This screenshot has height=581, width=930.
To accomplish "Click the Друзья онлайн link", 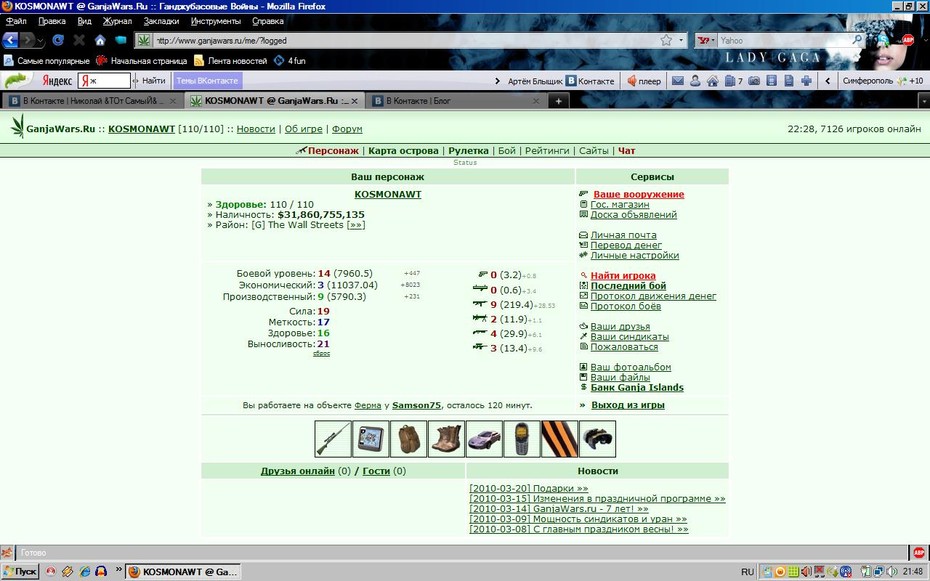I will pyautogui.click(x=298, y=471).
